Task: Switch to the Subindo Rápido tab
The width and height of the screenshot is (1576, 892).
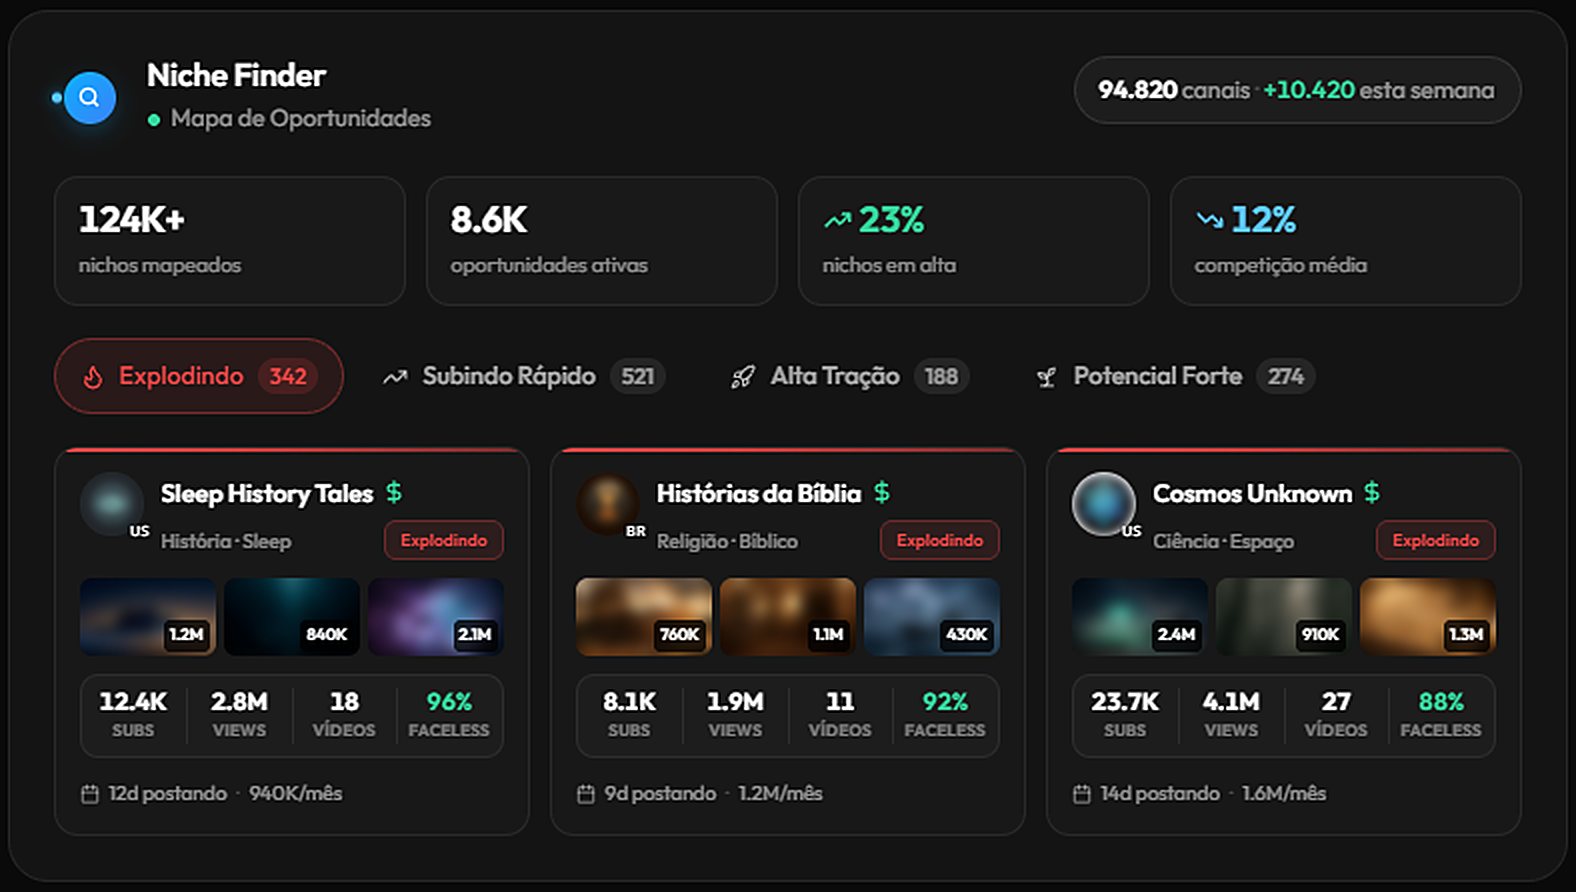Action: pyautogui.click(x=524, y=376)
